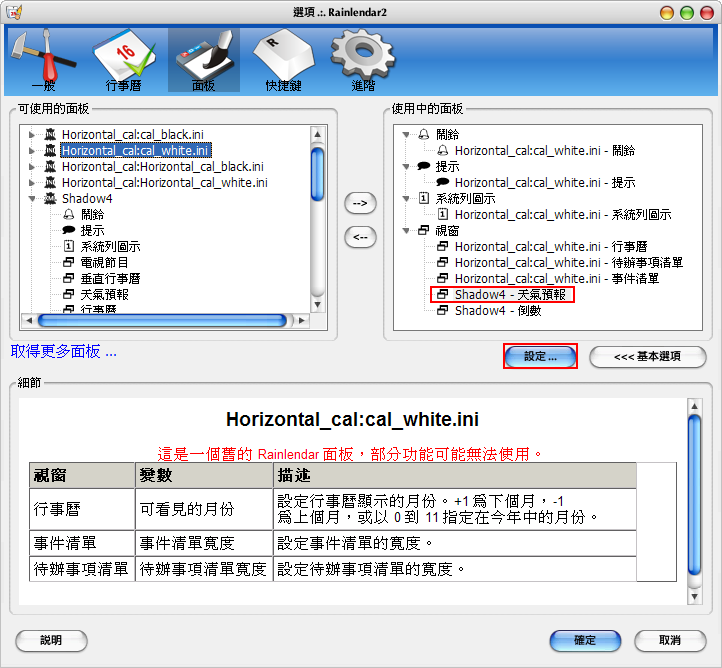Open the 進階 advanced tab
This screenshot has height=668, width=722.
tap(363, 60)
